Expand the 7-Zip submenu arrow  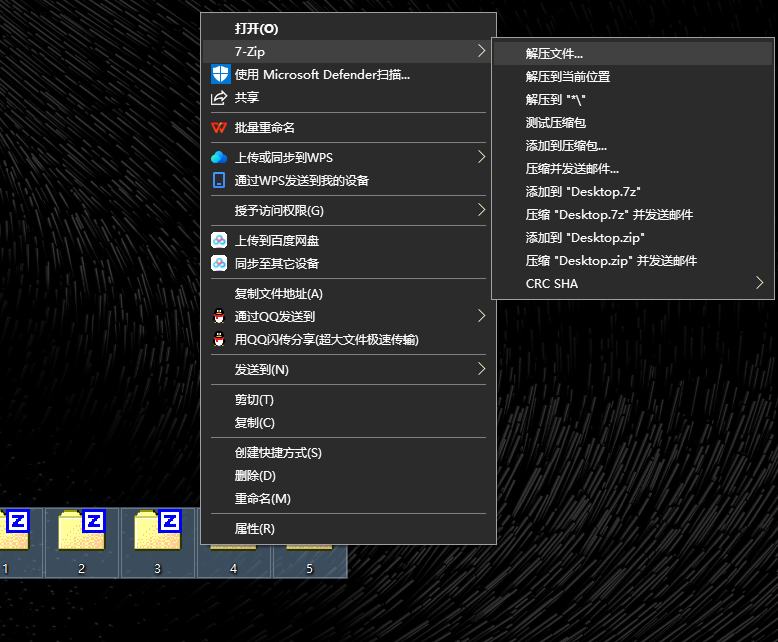coord(481,51)
